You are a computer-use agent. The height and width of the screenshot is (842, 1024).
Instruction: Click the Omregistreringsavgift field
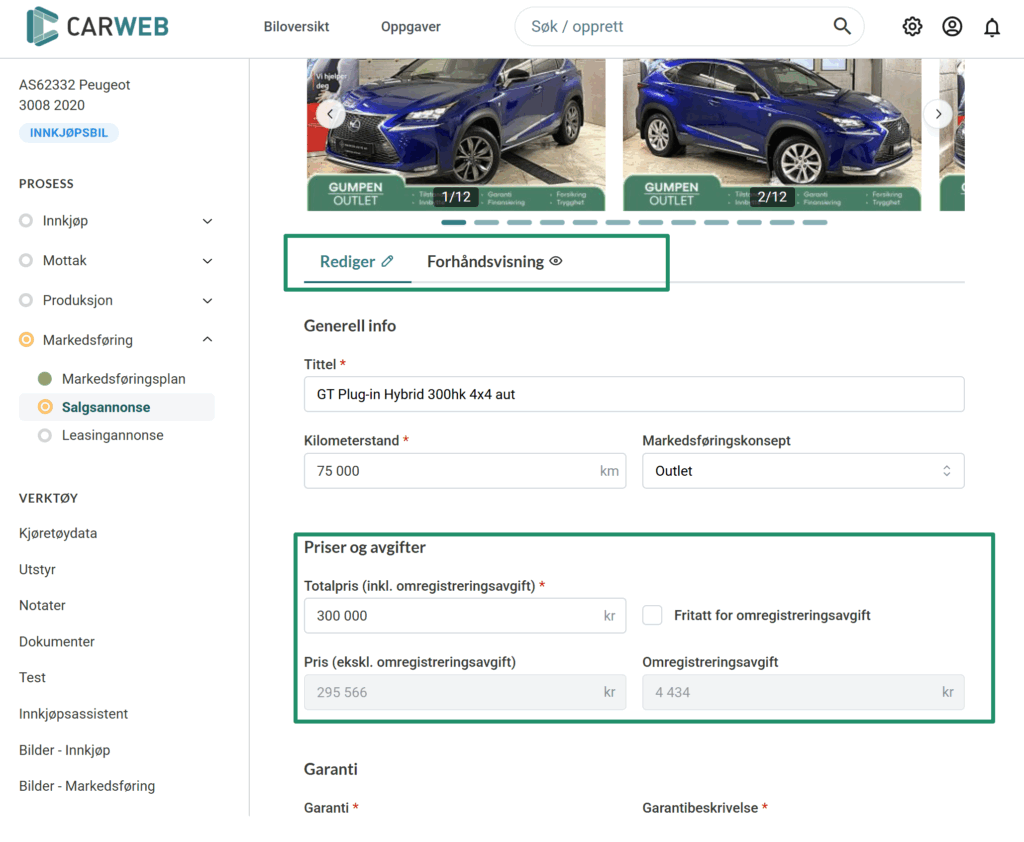pyautogui.click(x=803, y=692)
